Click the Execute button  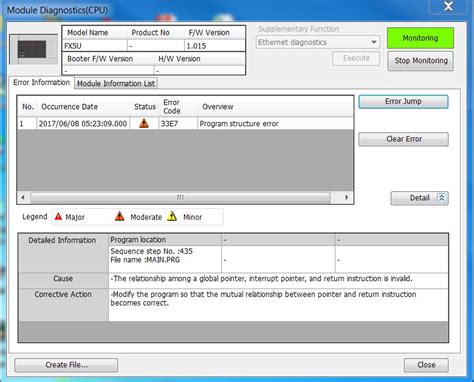(356, 58)
